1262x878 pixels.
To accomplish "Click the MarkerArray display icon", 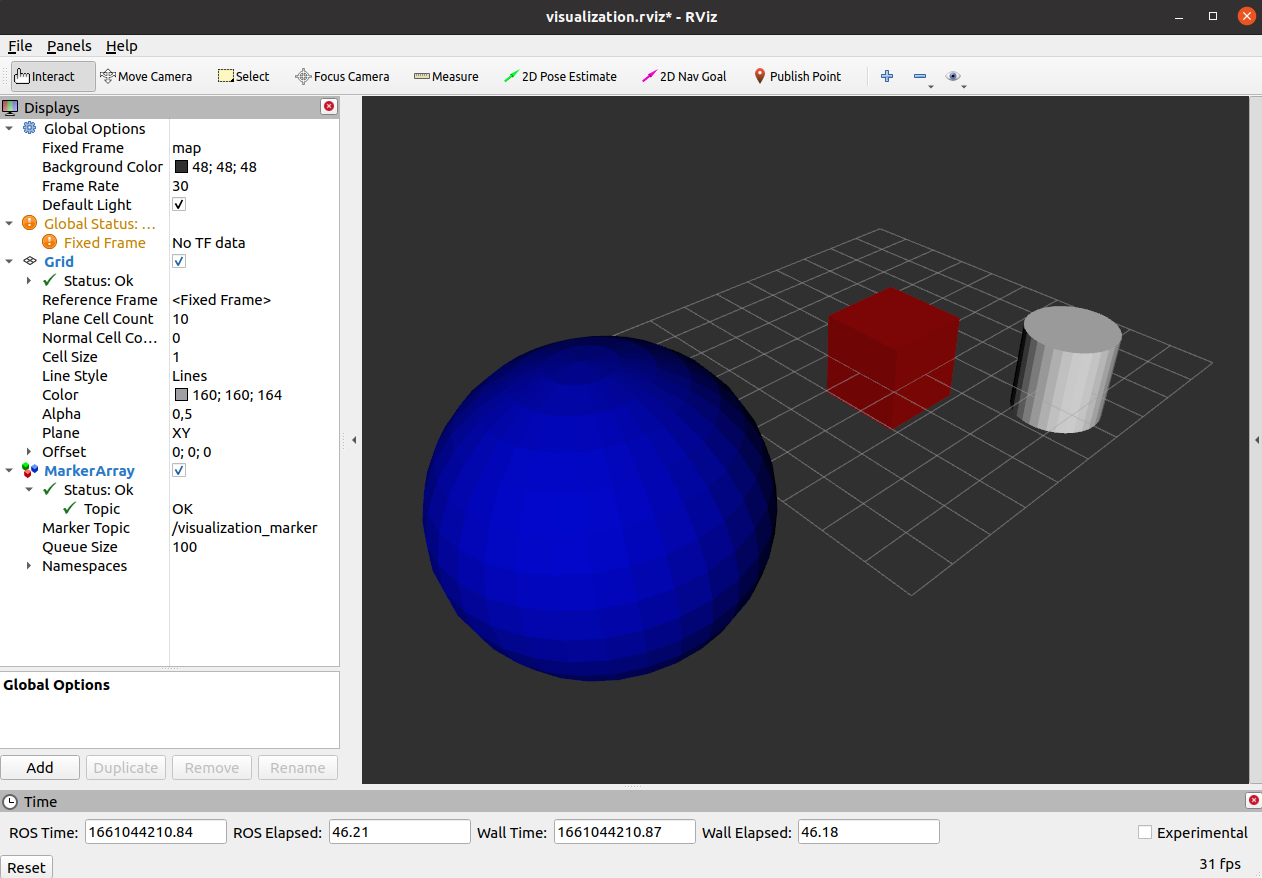I will (29, 470).
